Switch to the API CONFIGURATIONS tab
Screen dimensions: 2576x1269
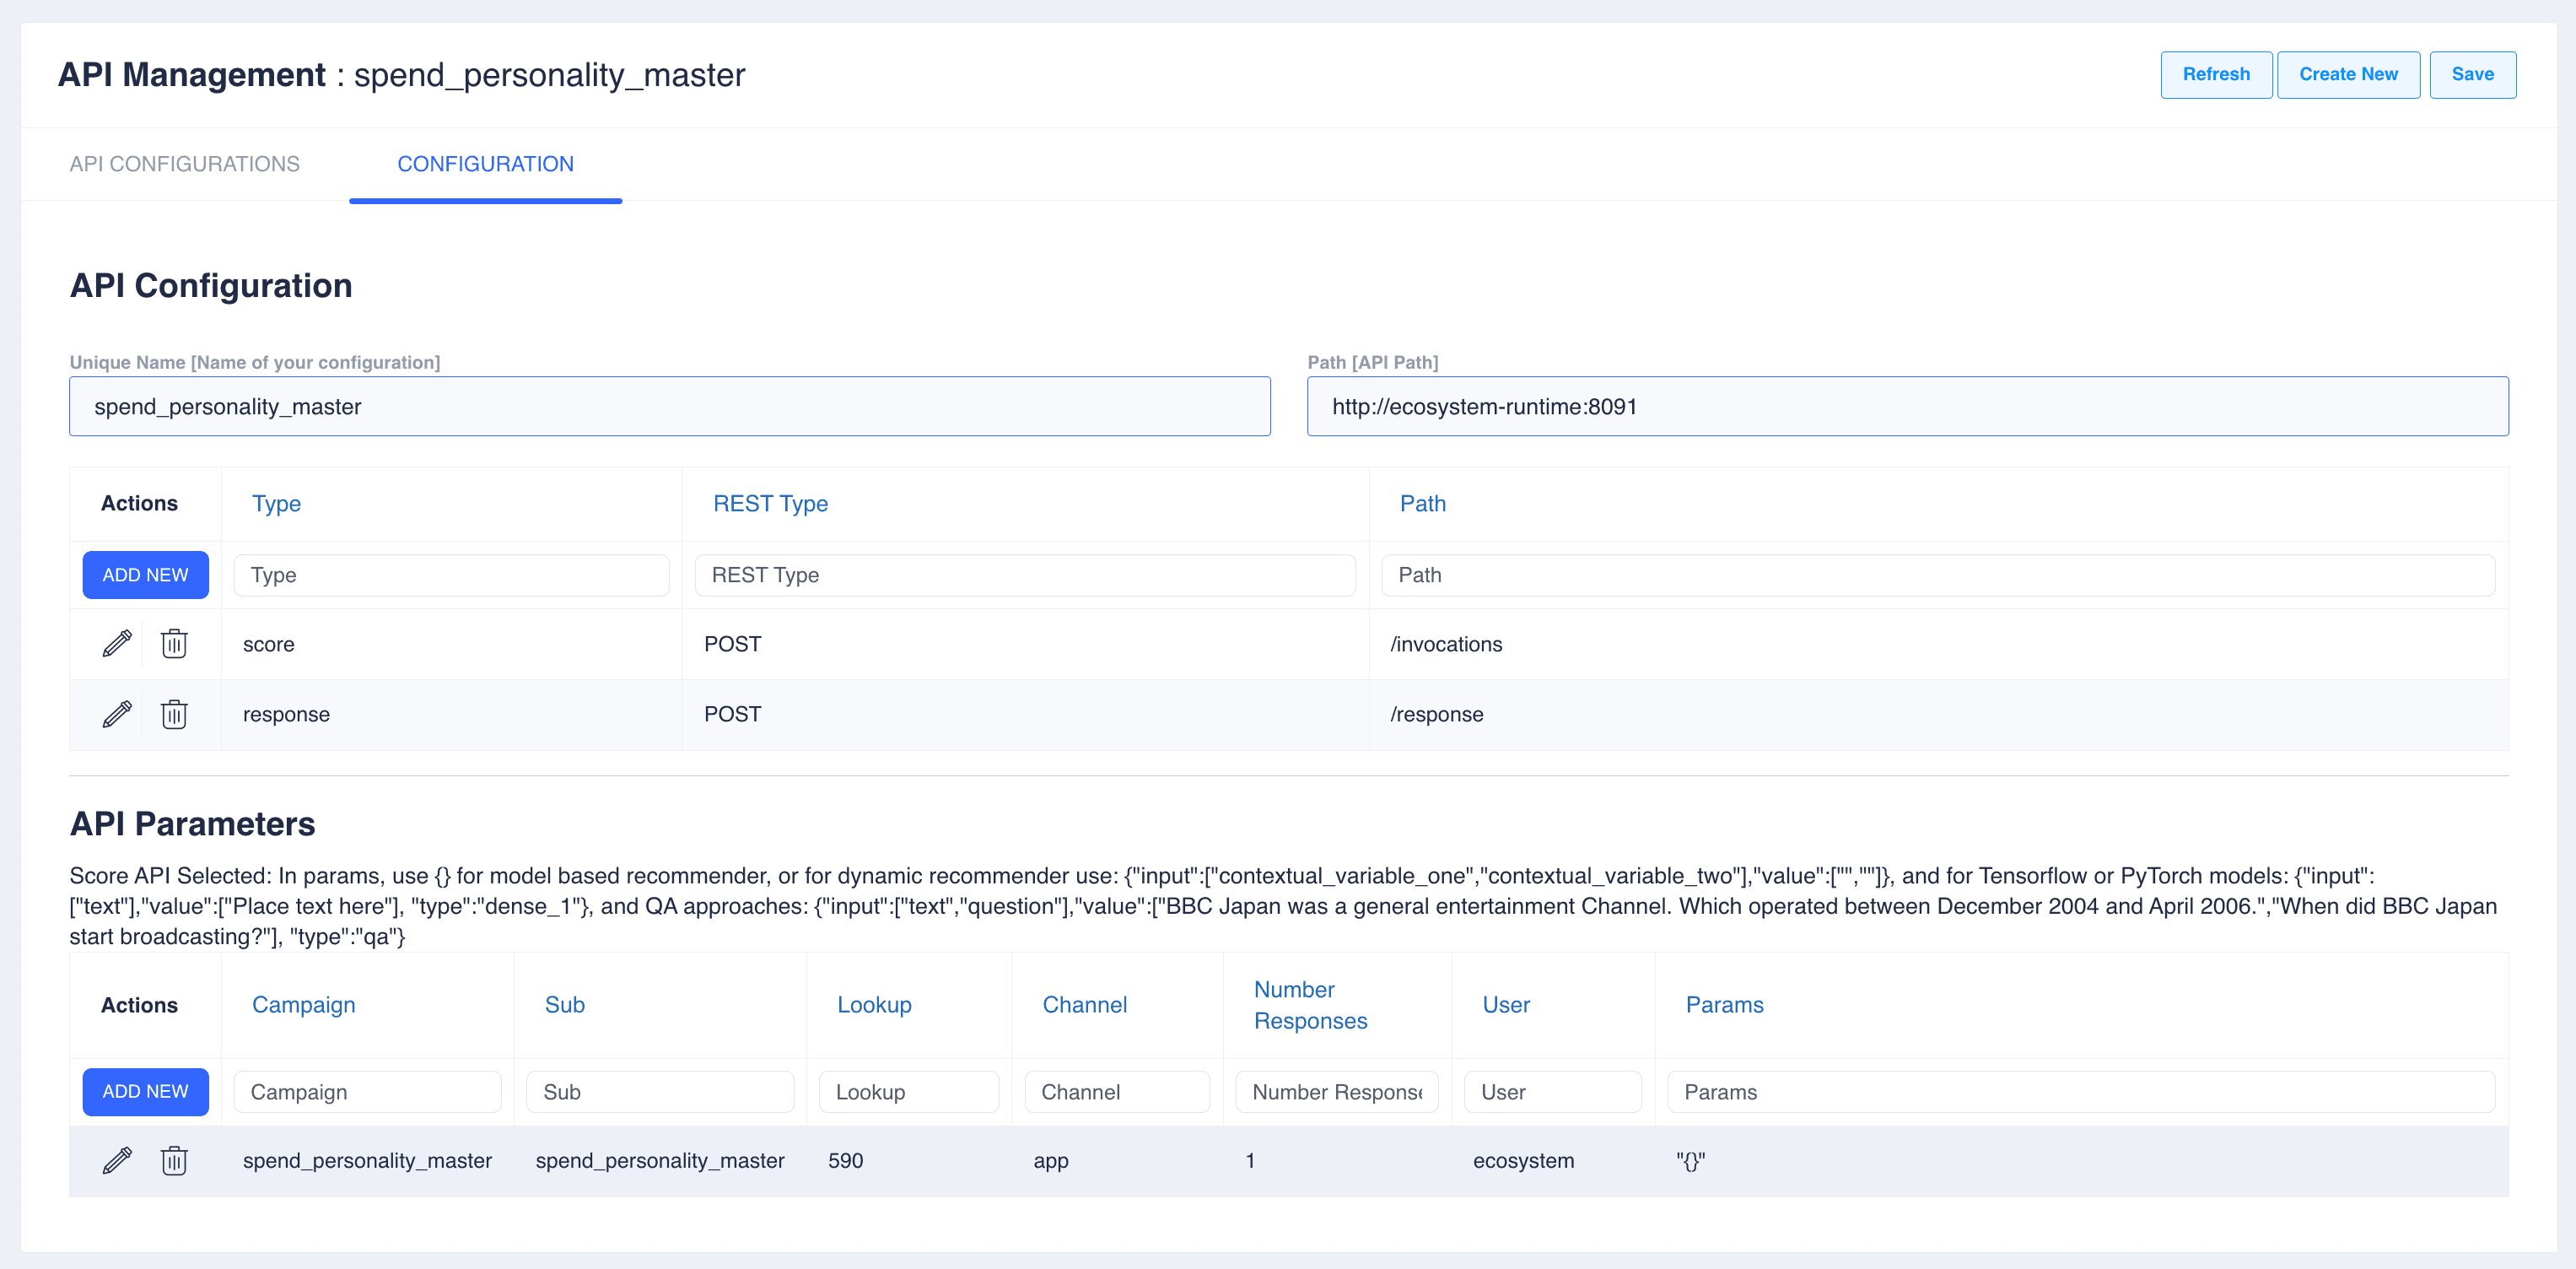click(x=184, y=164)
